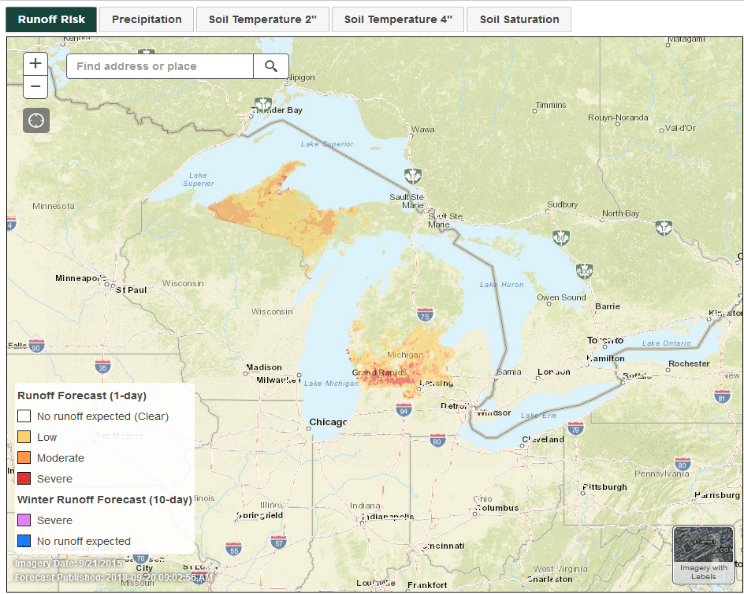Click the Low runoff legend swatch
744x594 pixels.
click(x=24, y=437)
